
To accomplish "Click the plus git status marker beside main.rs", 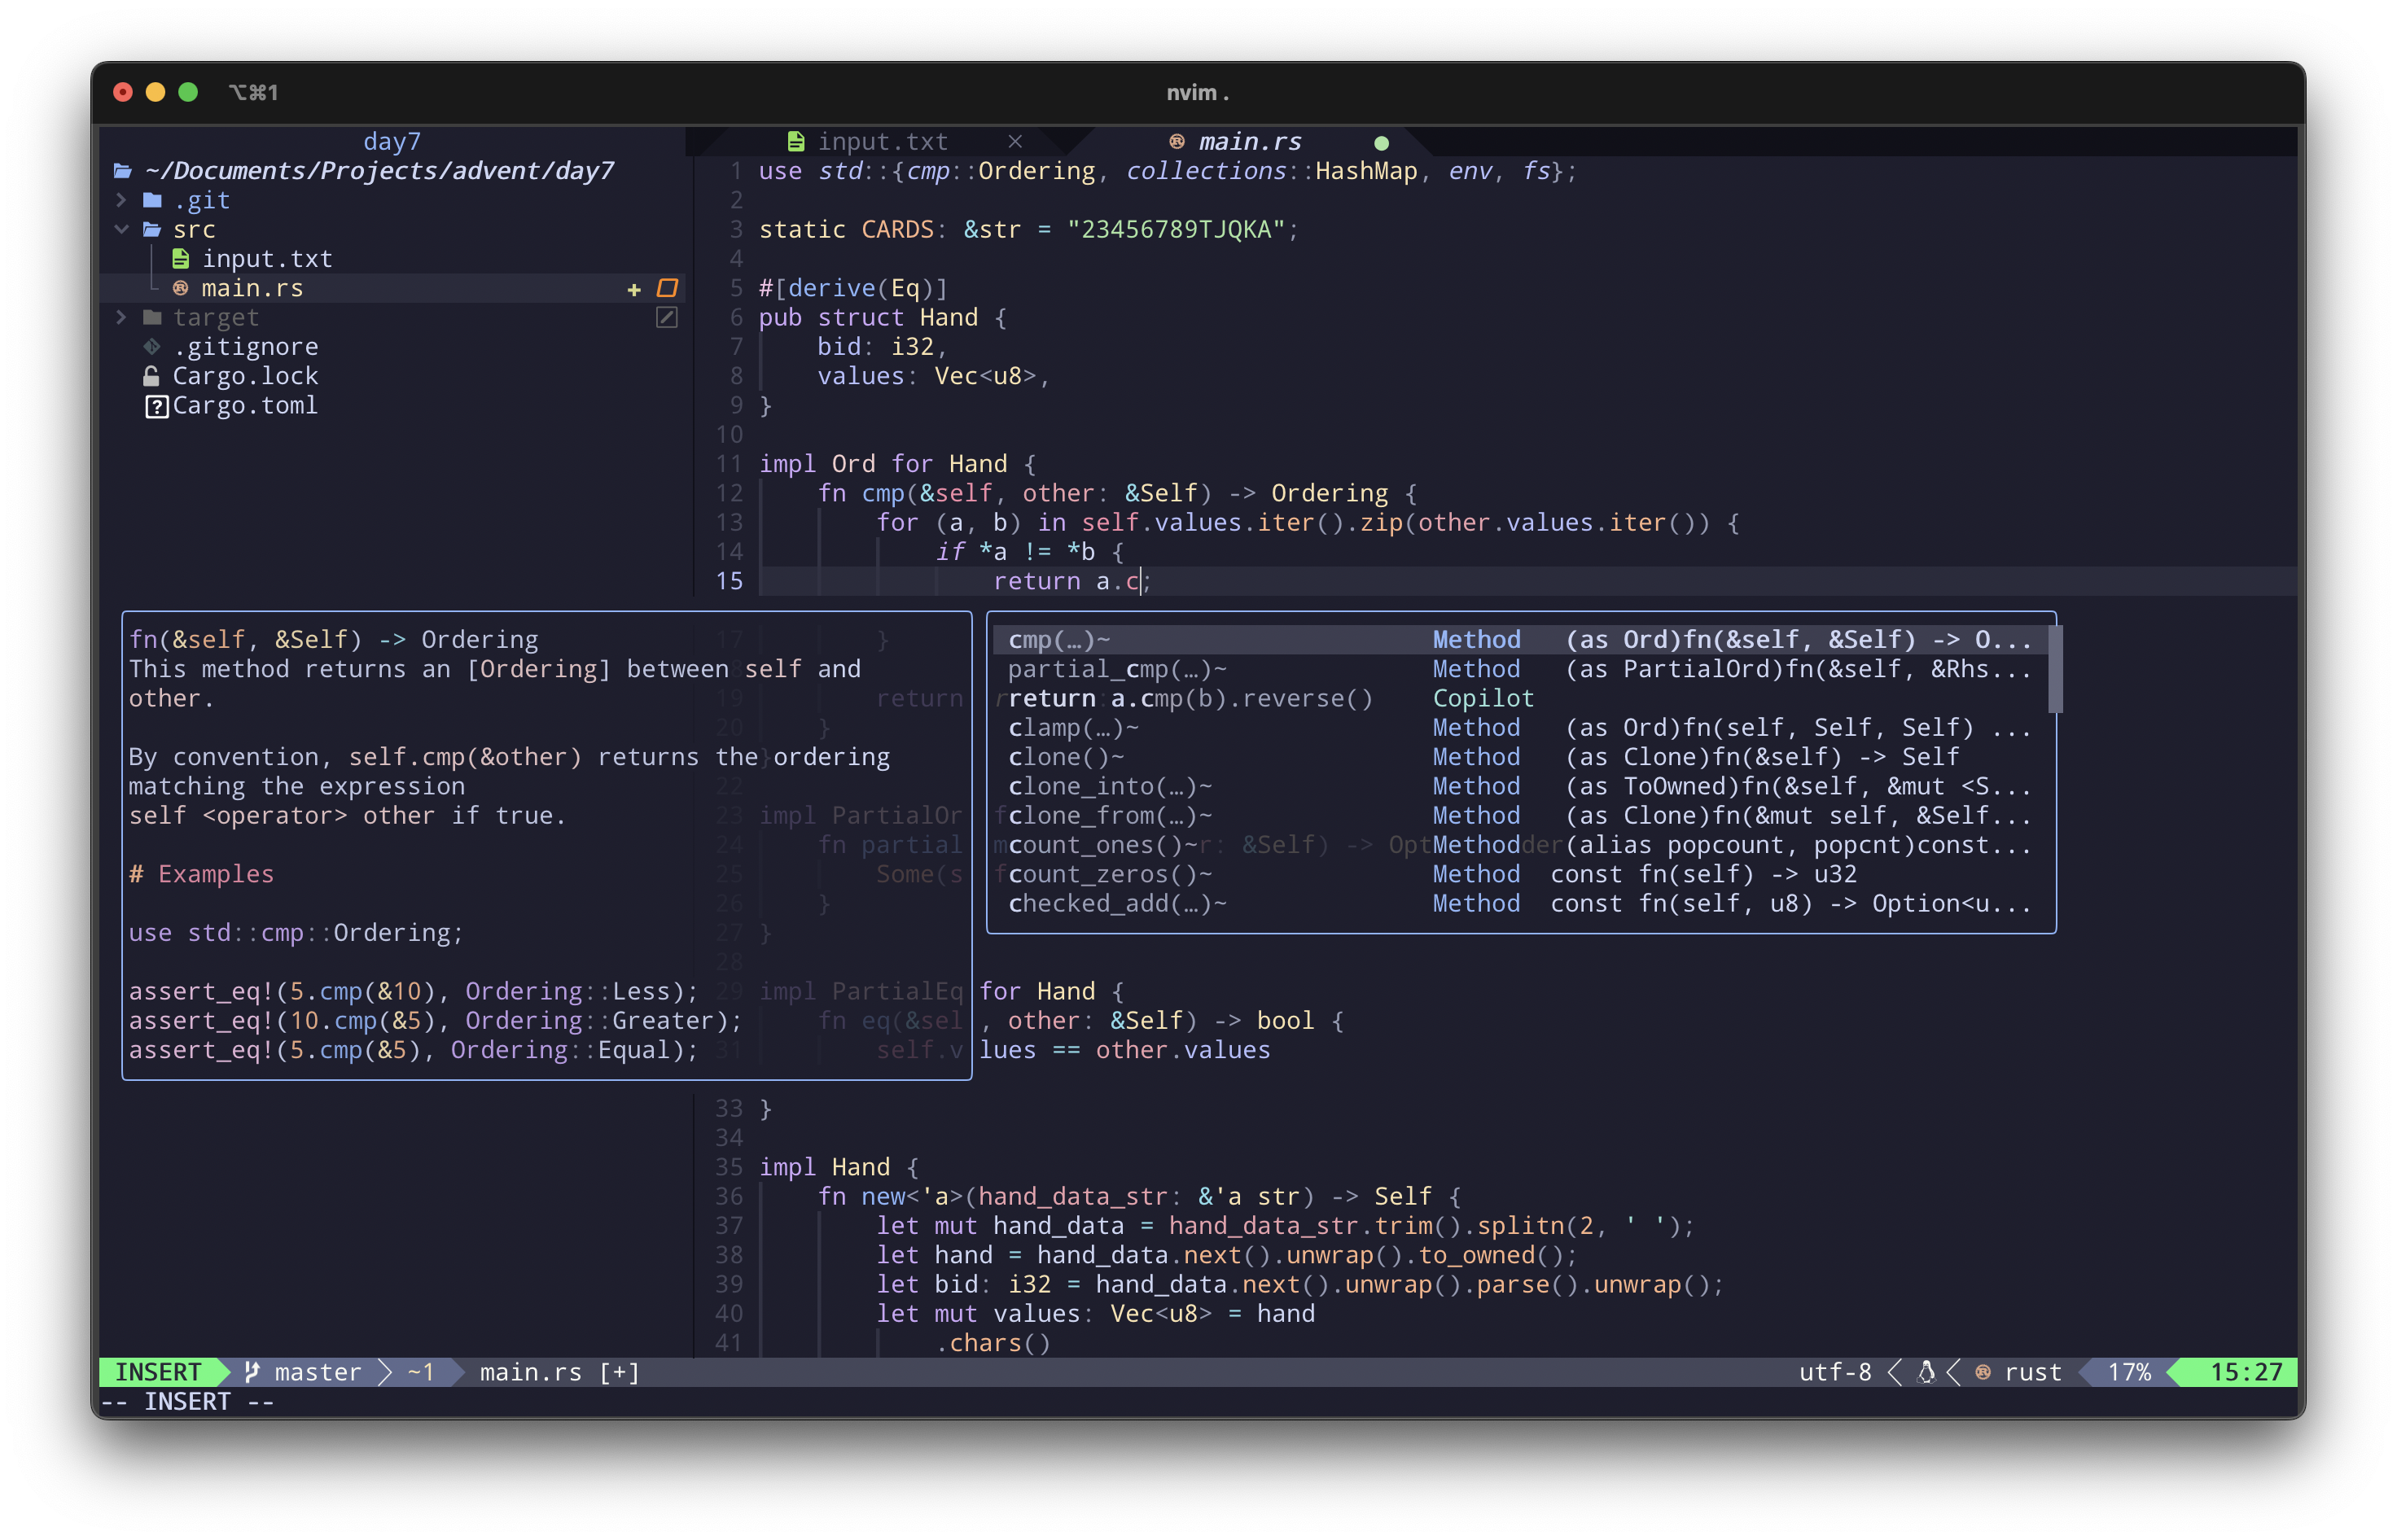I will click(634, 290).
